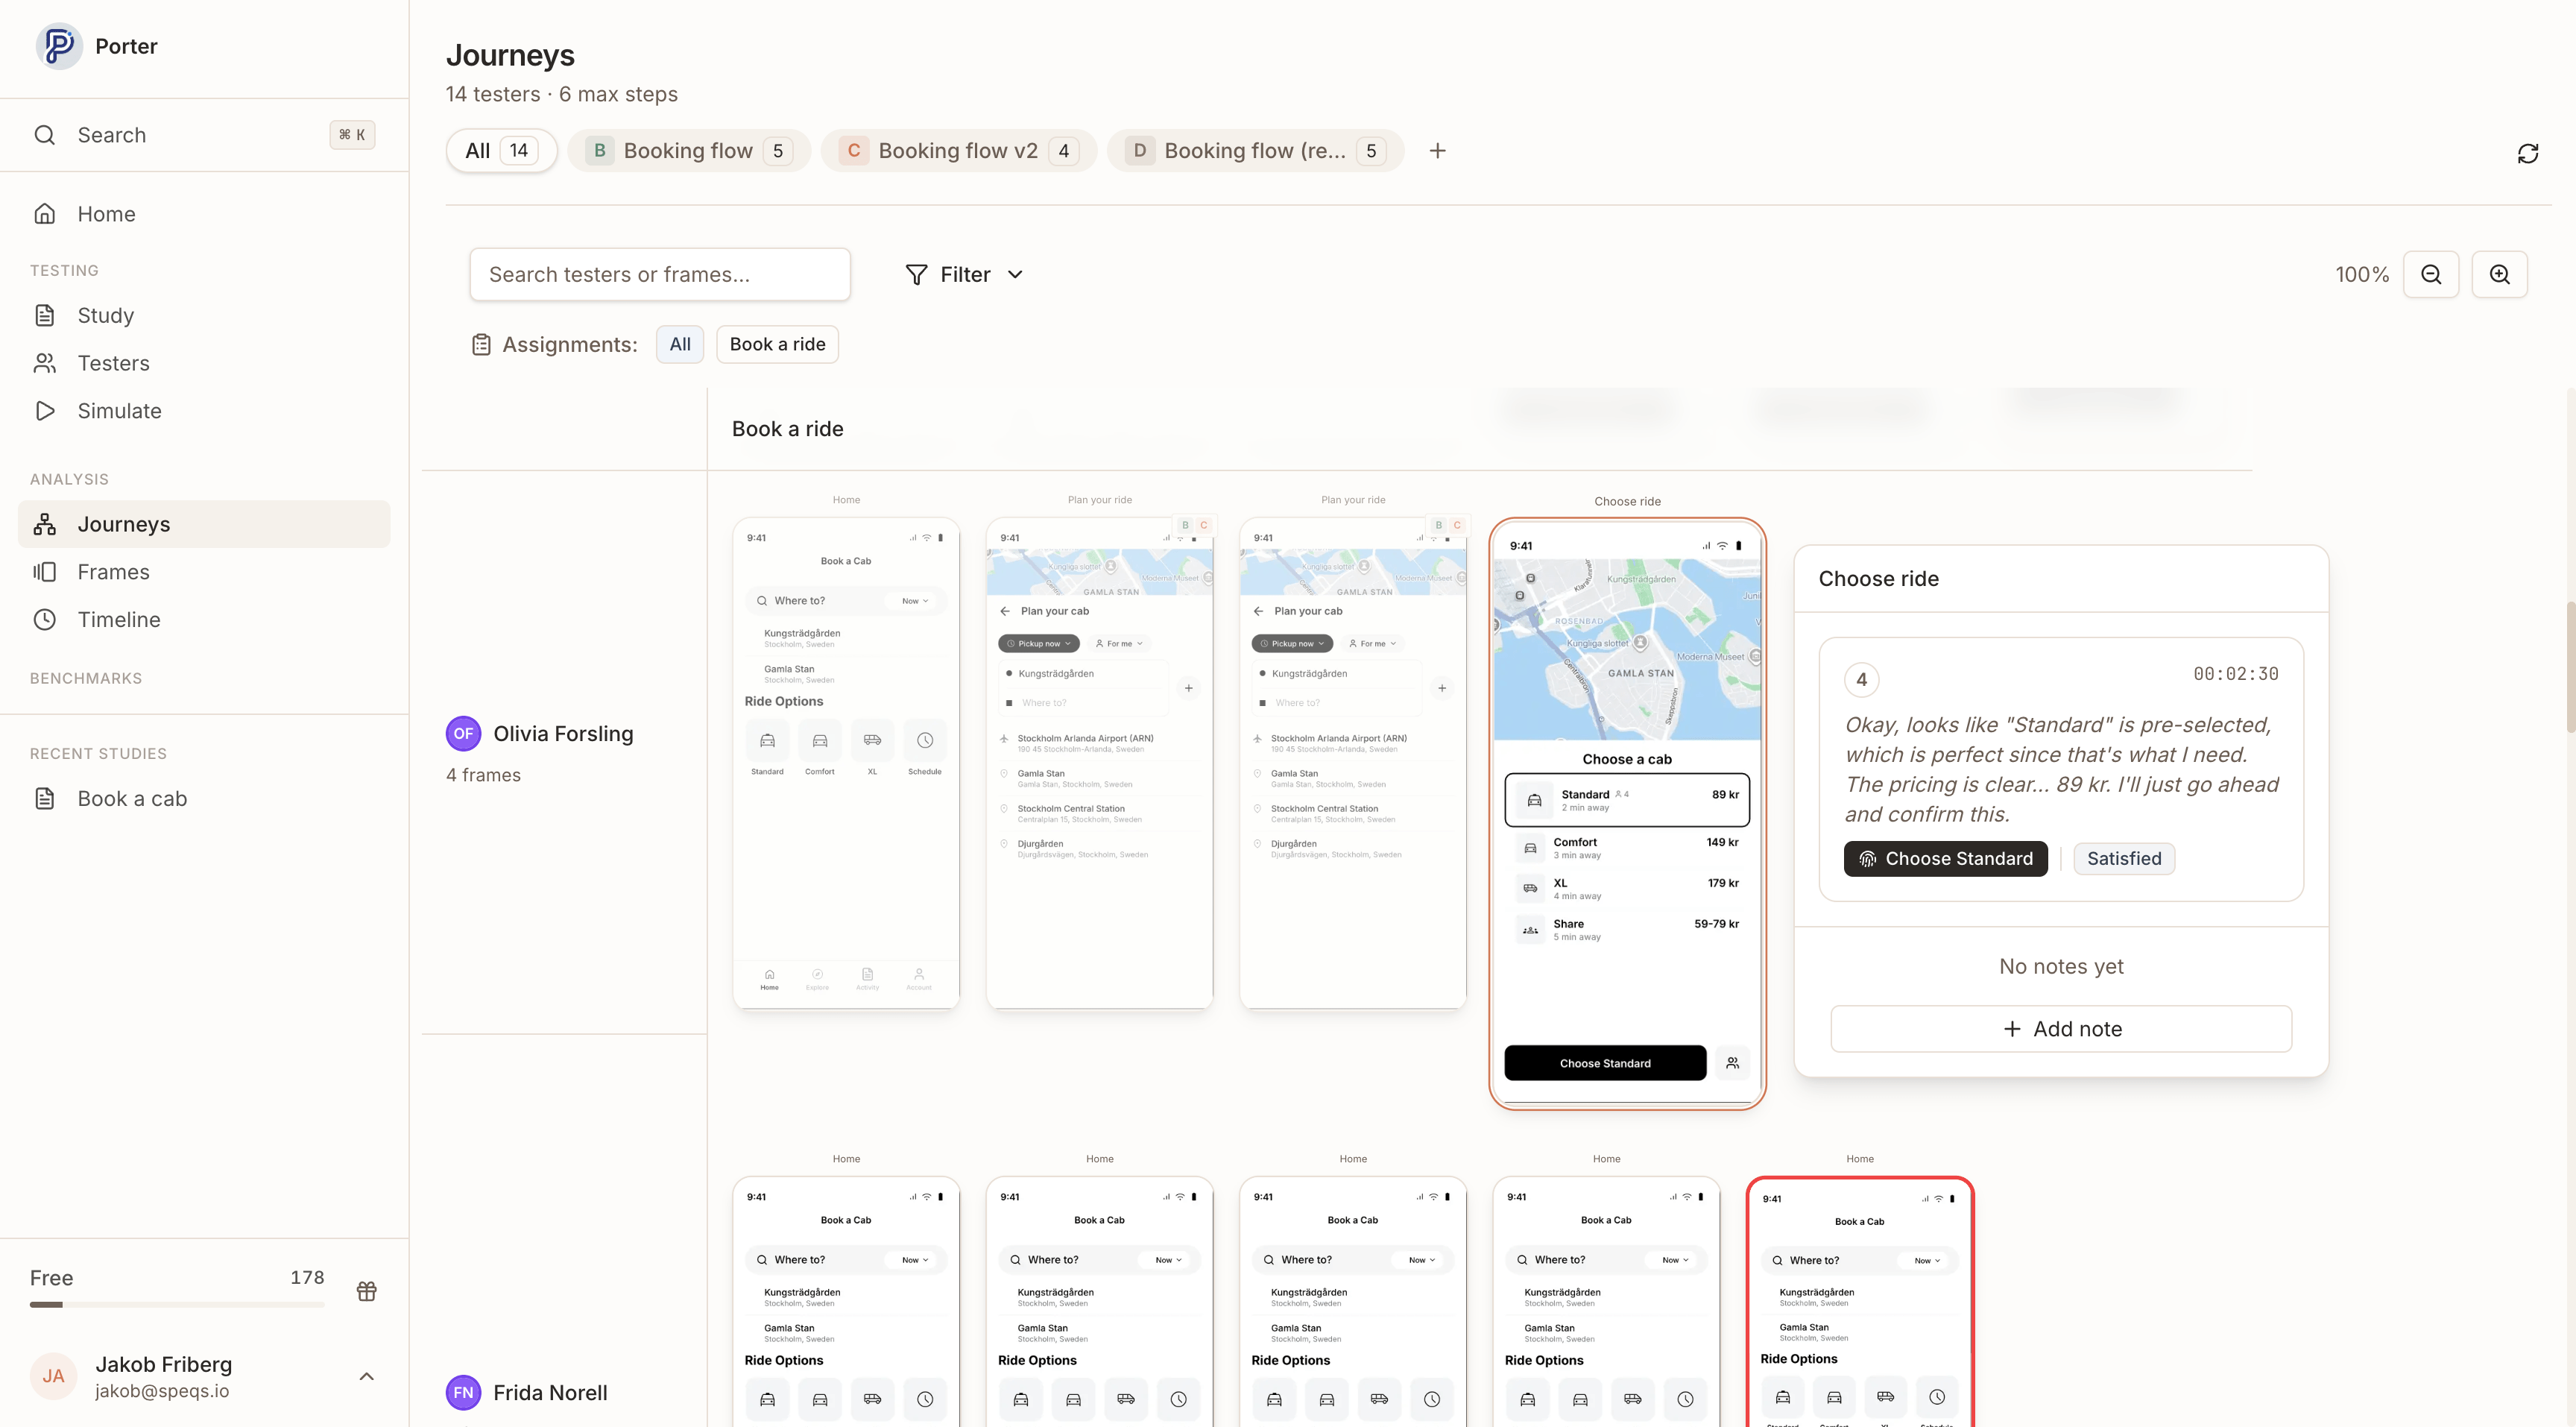Viewport: 2576px width, 1427px height.
Task: Open the Filter dropdown
Action: pyautogui.click(x=963, y=273)
